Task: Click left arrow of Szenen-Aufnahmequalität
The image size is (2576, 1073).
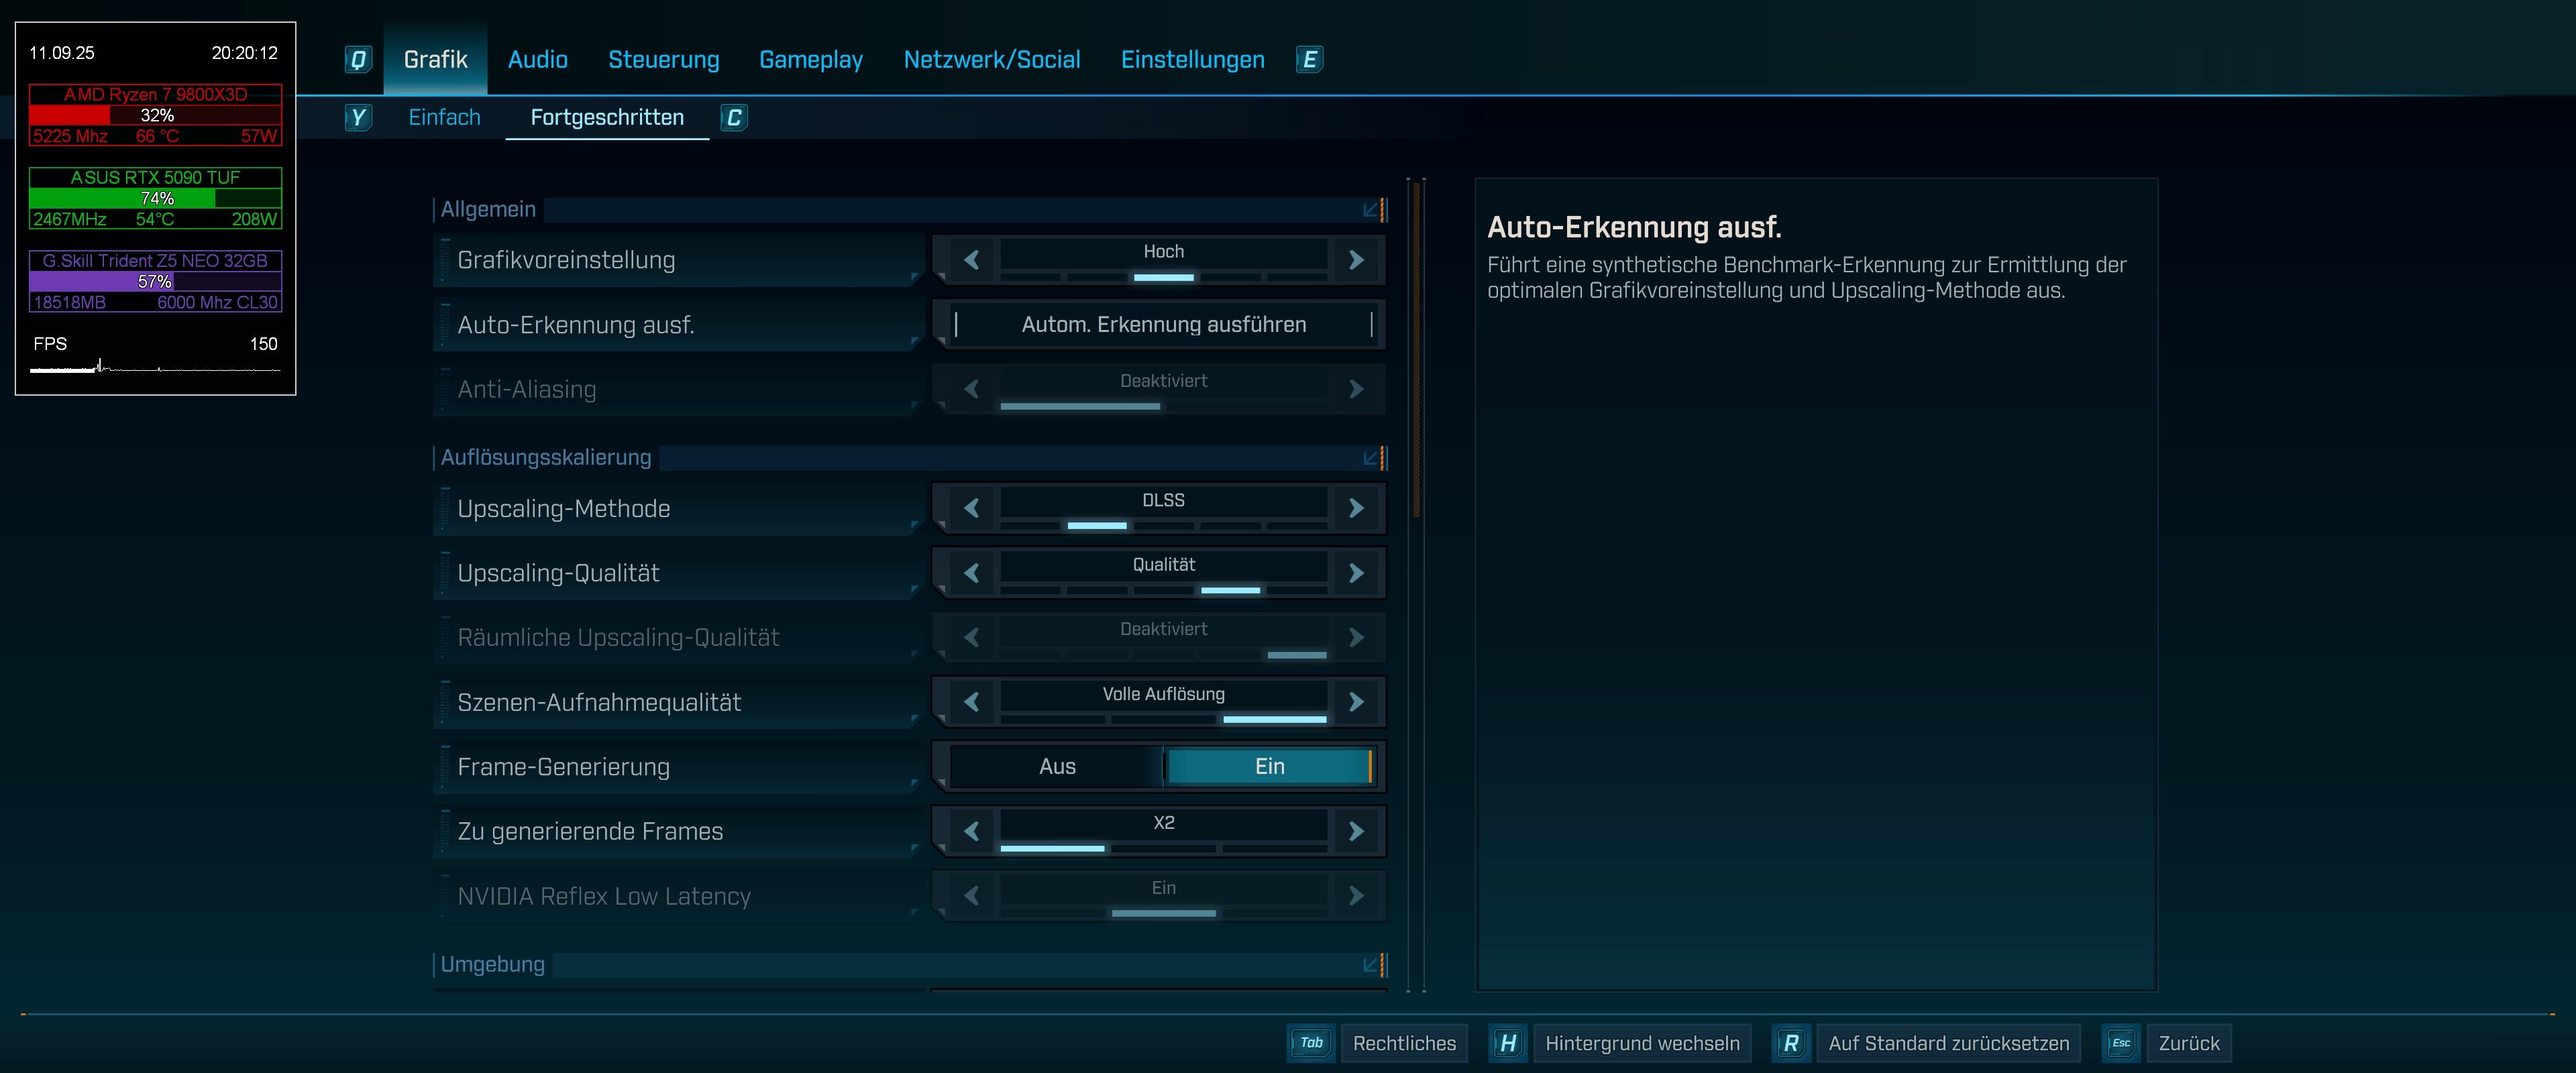Action: 971,702
